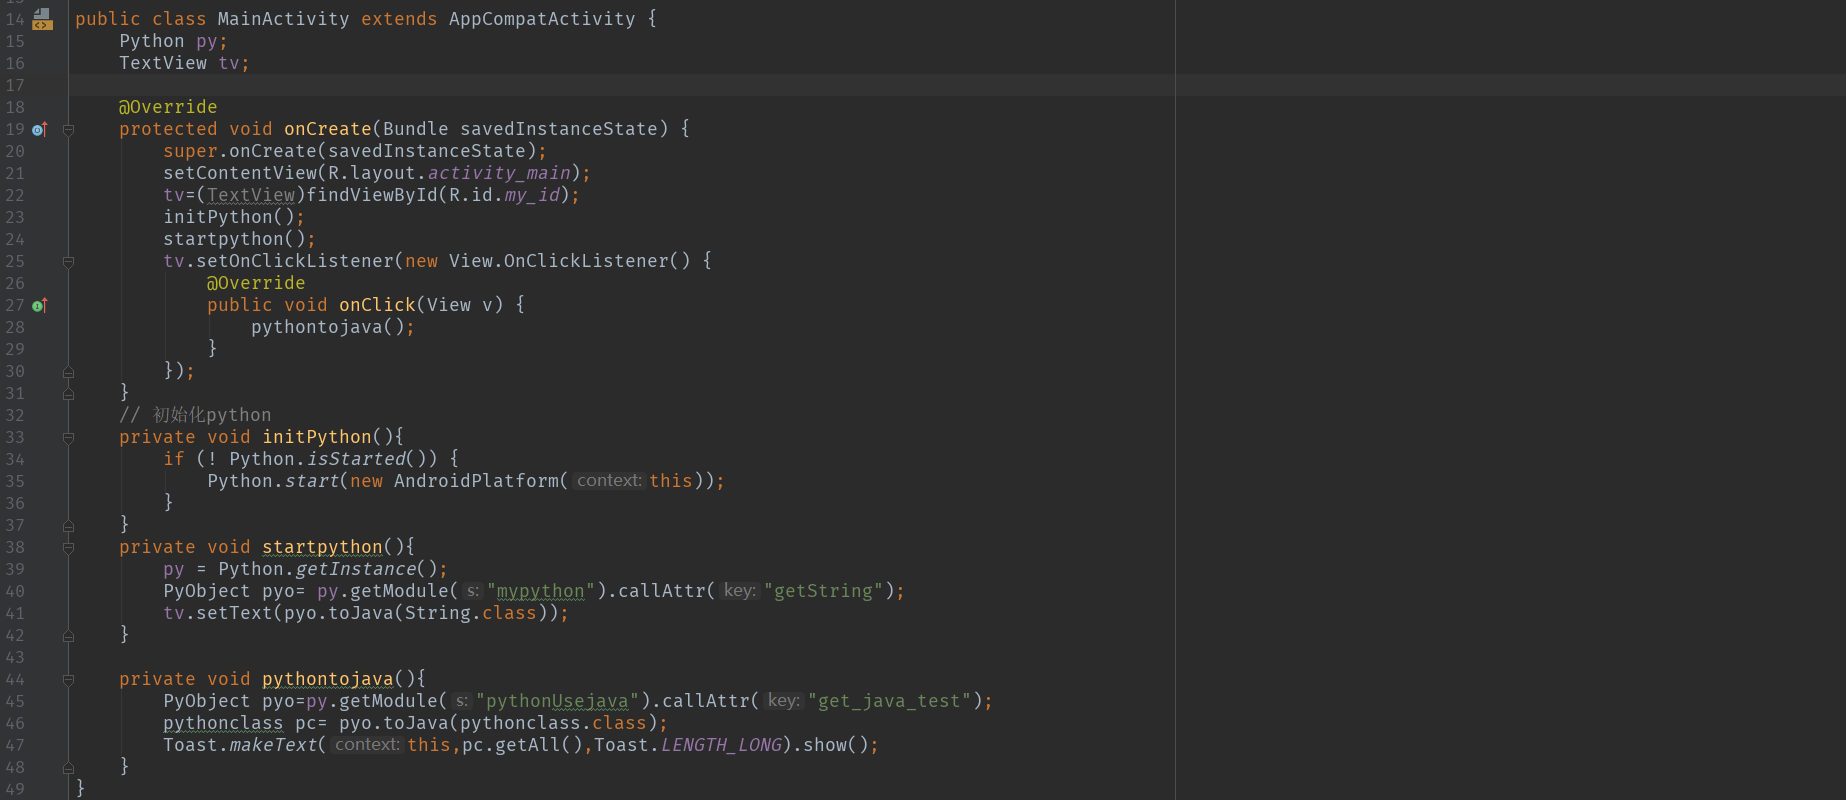Collapse the setOnClickListener anonymous class block
1846x800 pixels.
tap(68, 261)
